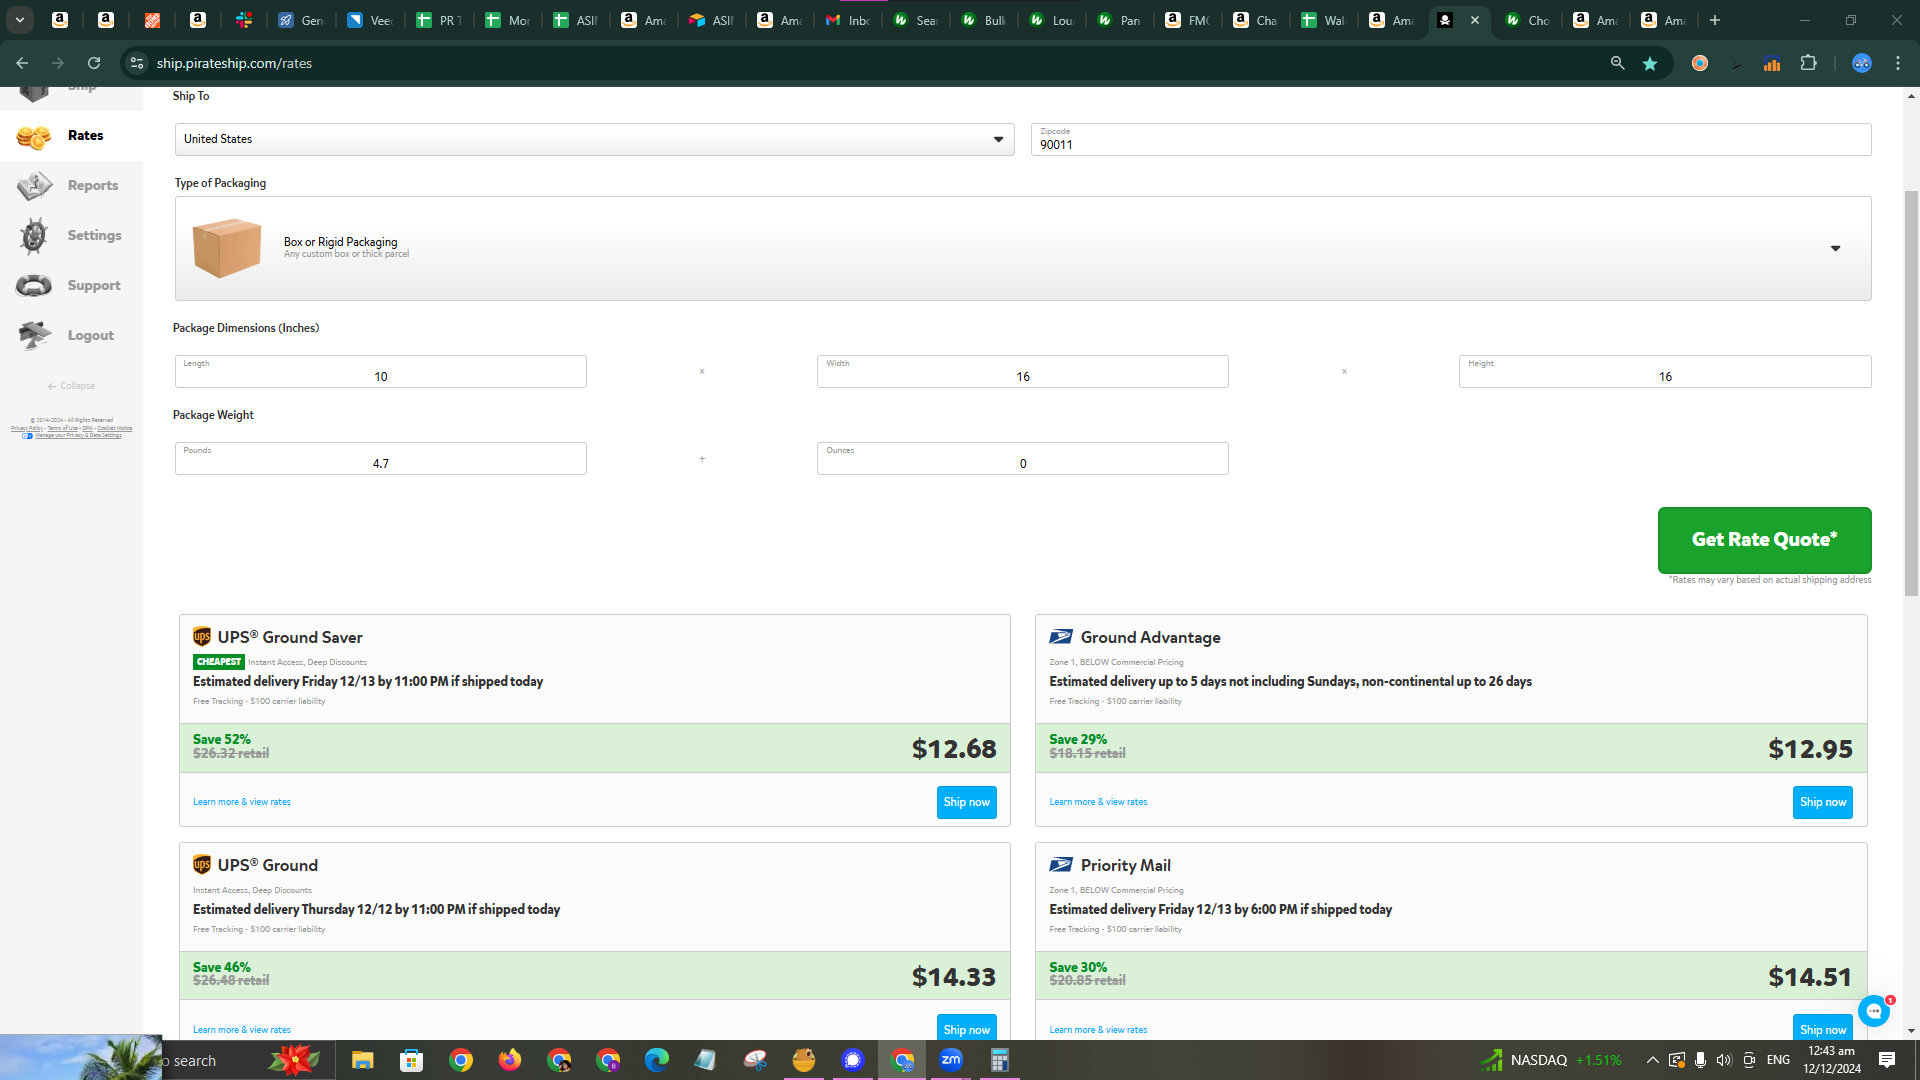Collapse the sidebar navigation
The image size is (1920, 1080).
72,386
